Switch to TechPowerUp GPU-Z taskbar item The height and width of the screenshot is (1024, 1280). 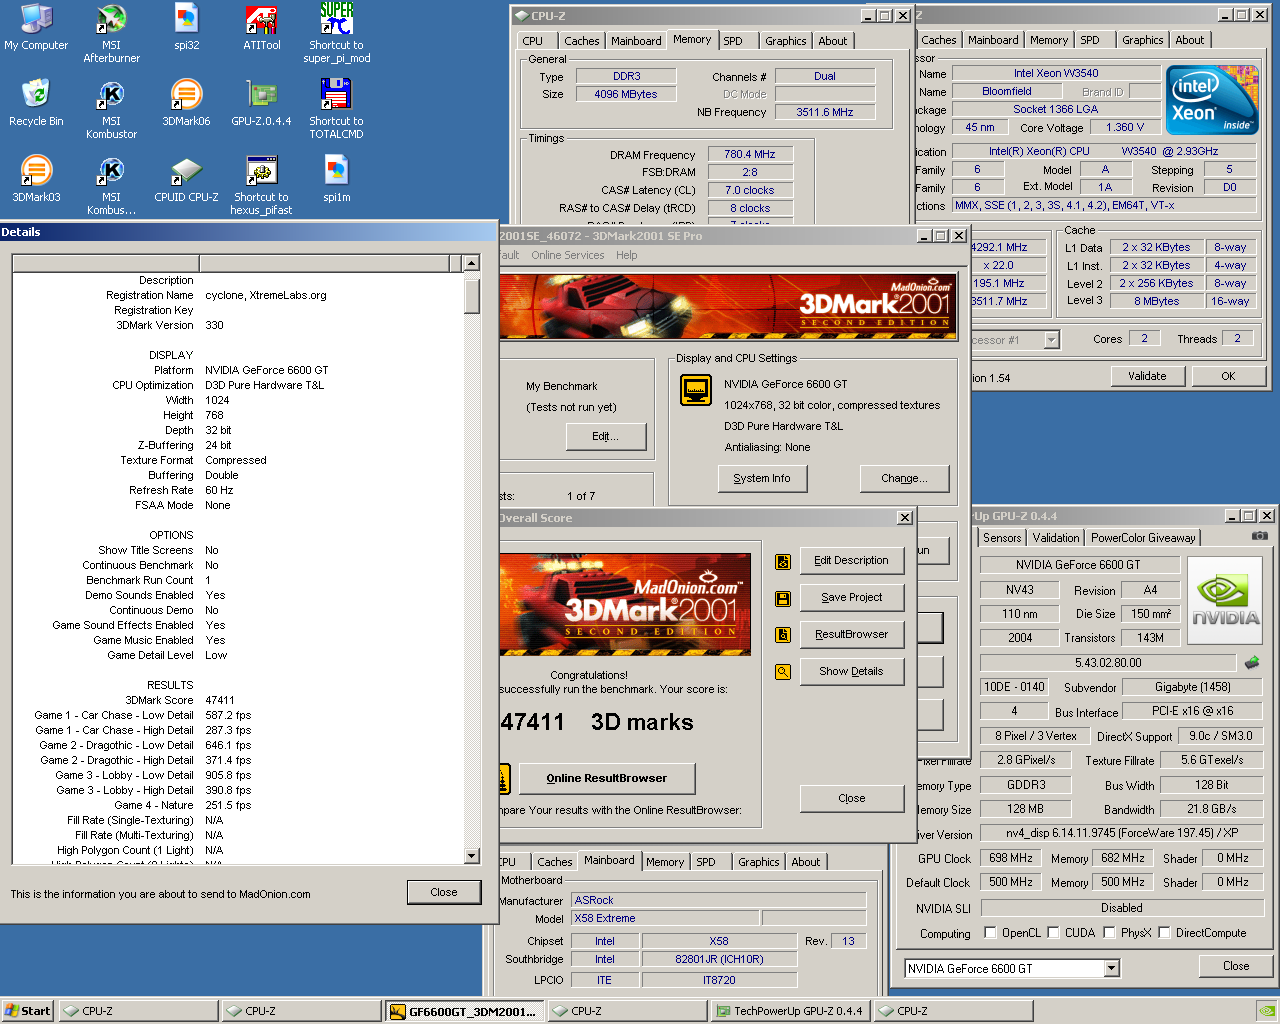click(790, 1011)
